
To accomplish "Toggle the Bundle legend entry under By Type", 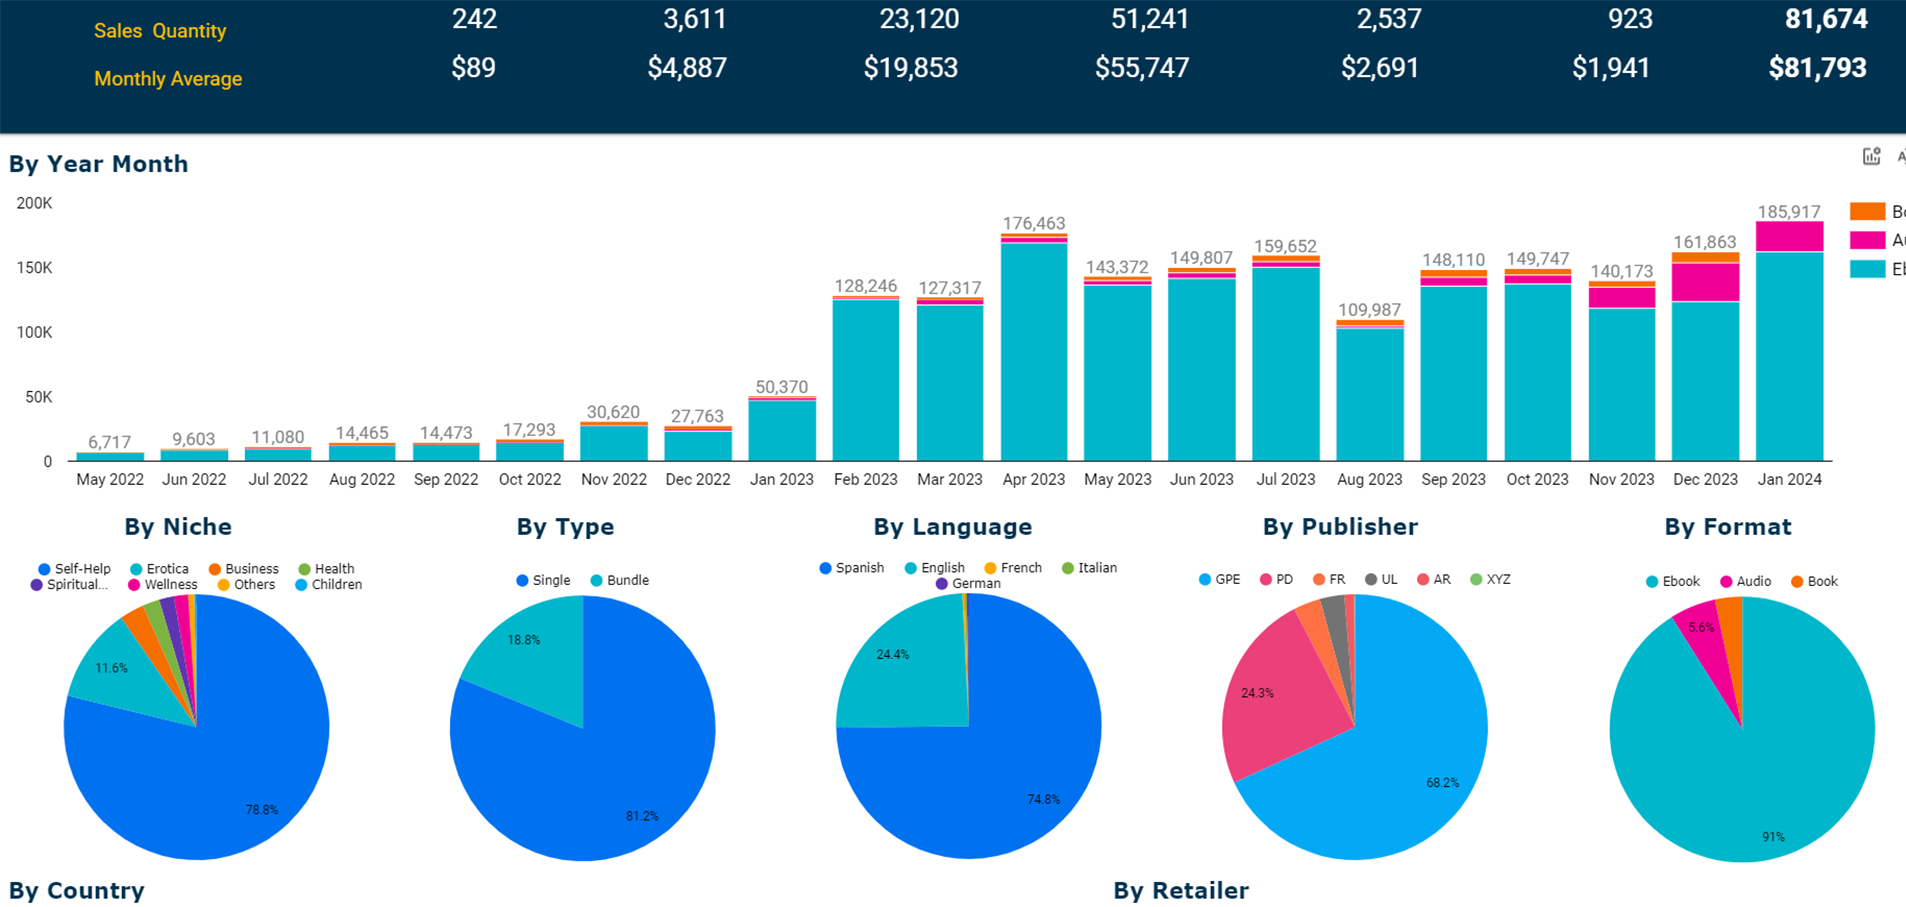I will tap(620, 580).
